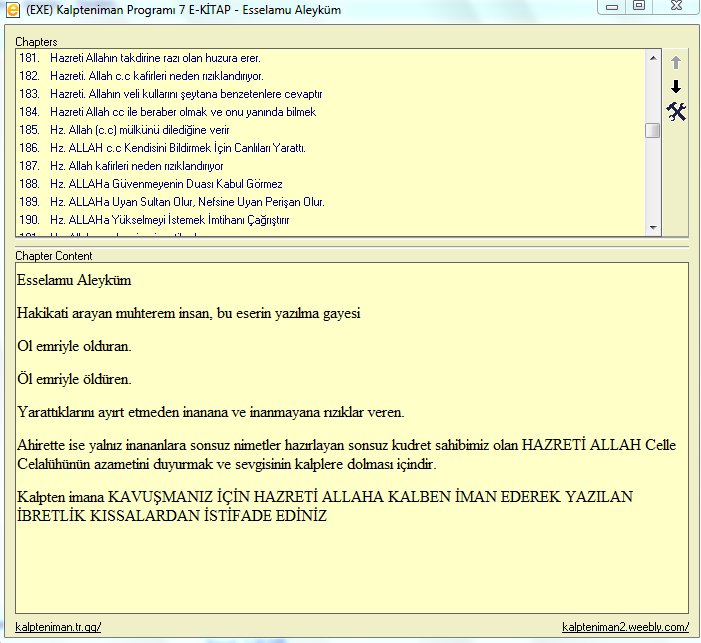Click the paragraph starting 'Hakikati arayan muhterem insan'
This screenshot has height=643, width=701.
[189, 313]
